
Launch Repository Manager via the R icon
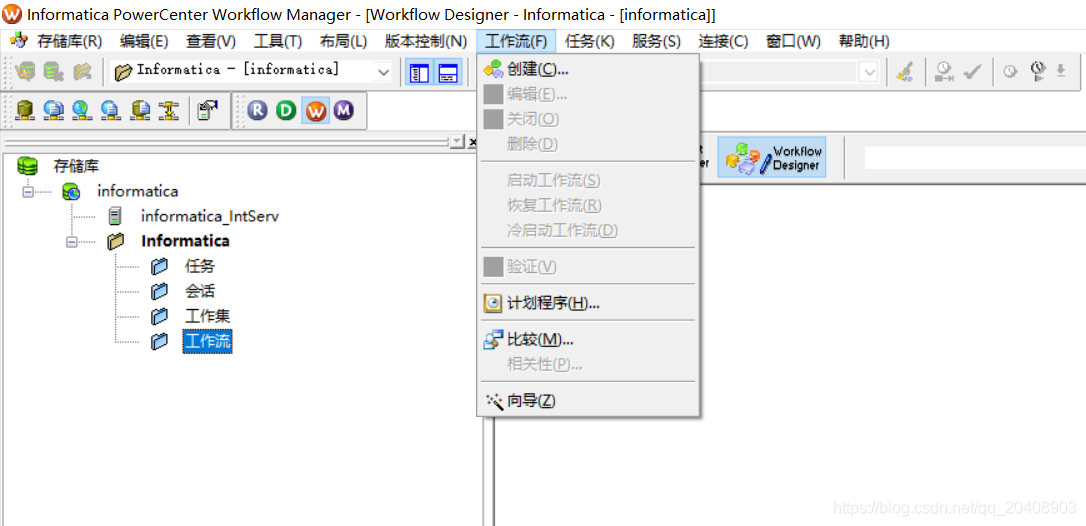258,110
